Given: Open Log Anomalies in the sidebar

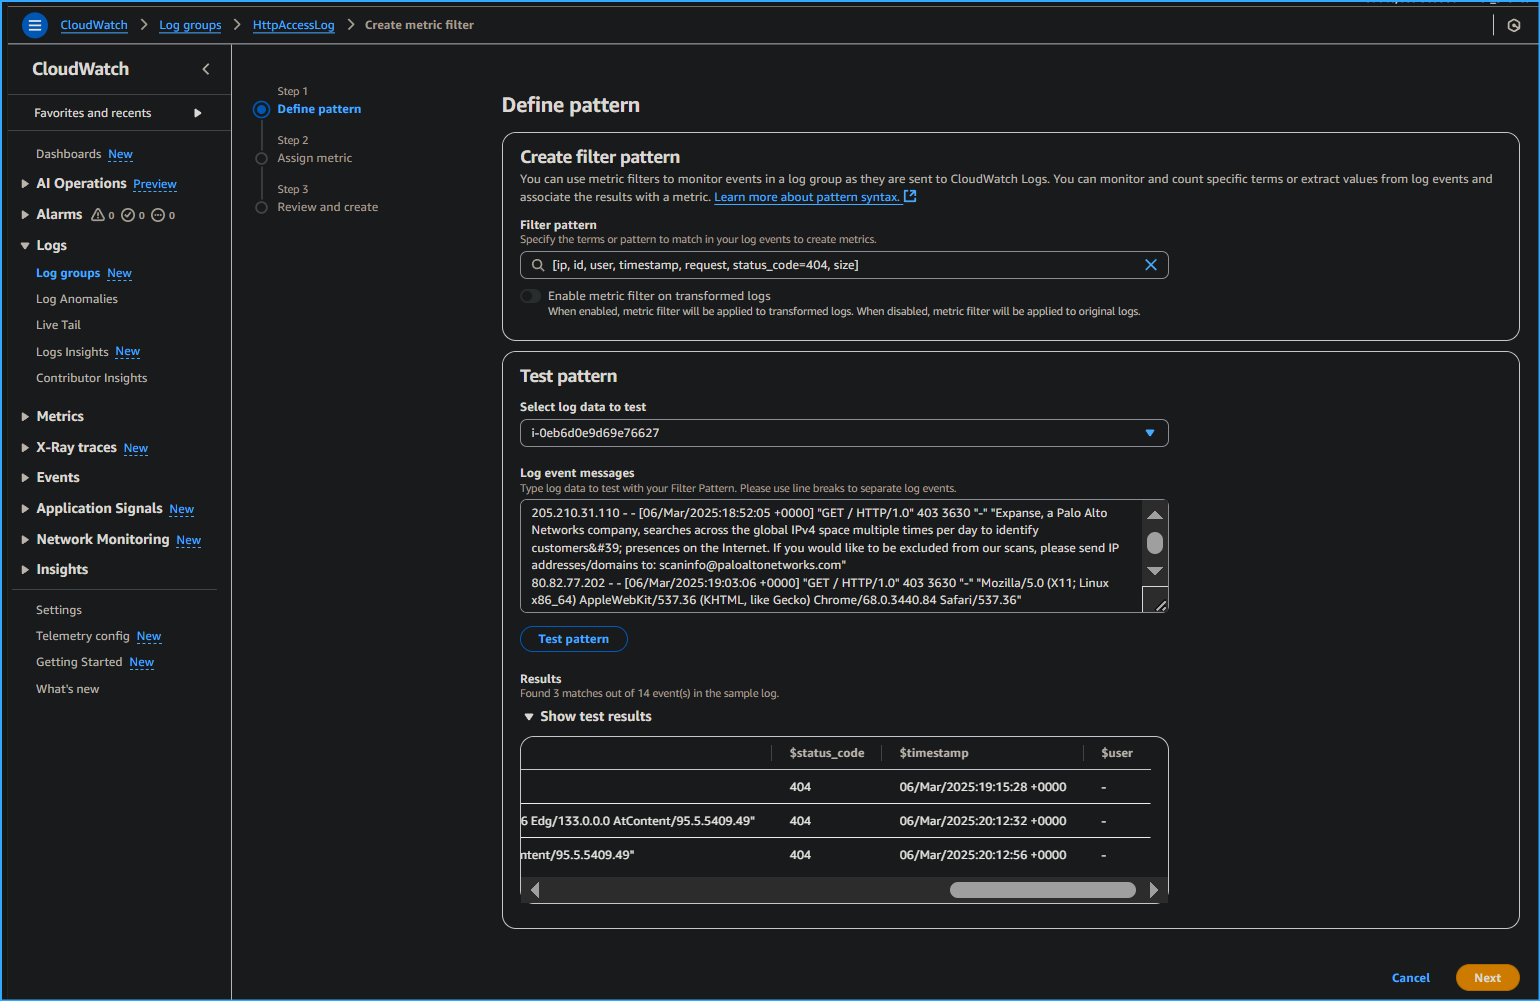Looking at the screenshot, I should pos(76,298).
